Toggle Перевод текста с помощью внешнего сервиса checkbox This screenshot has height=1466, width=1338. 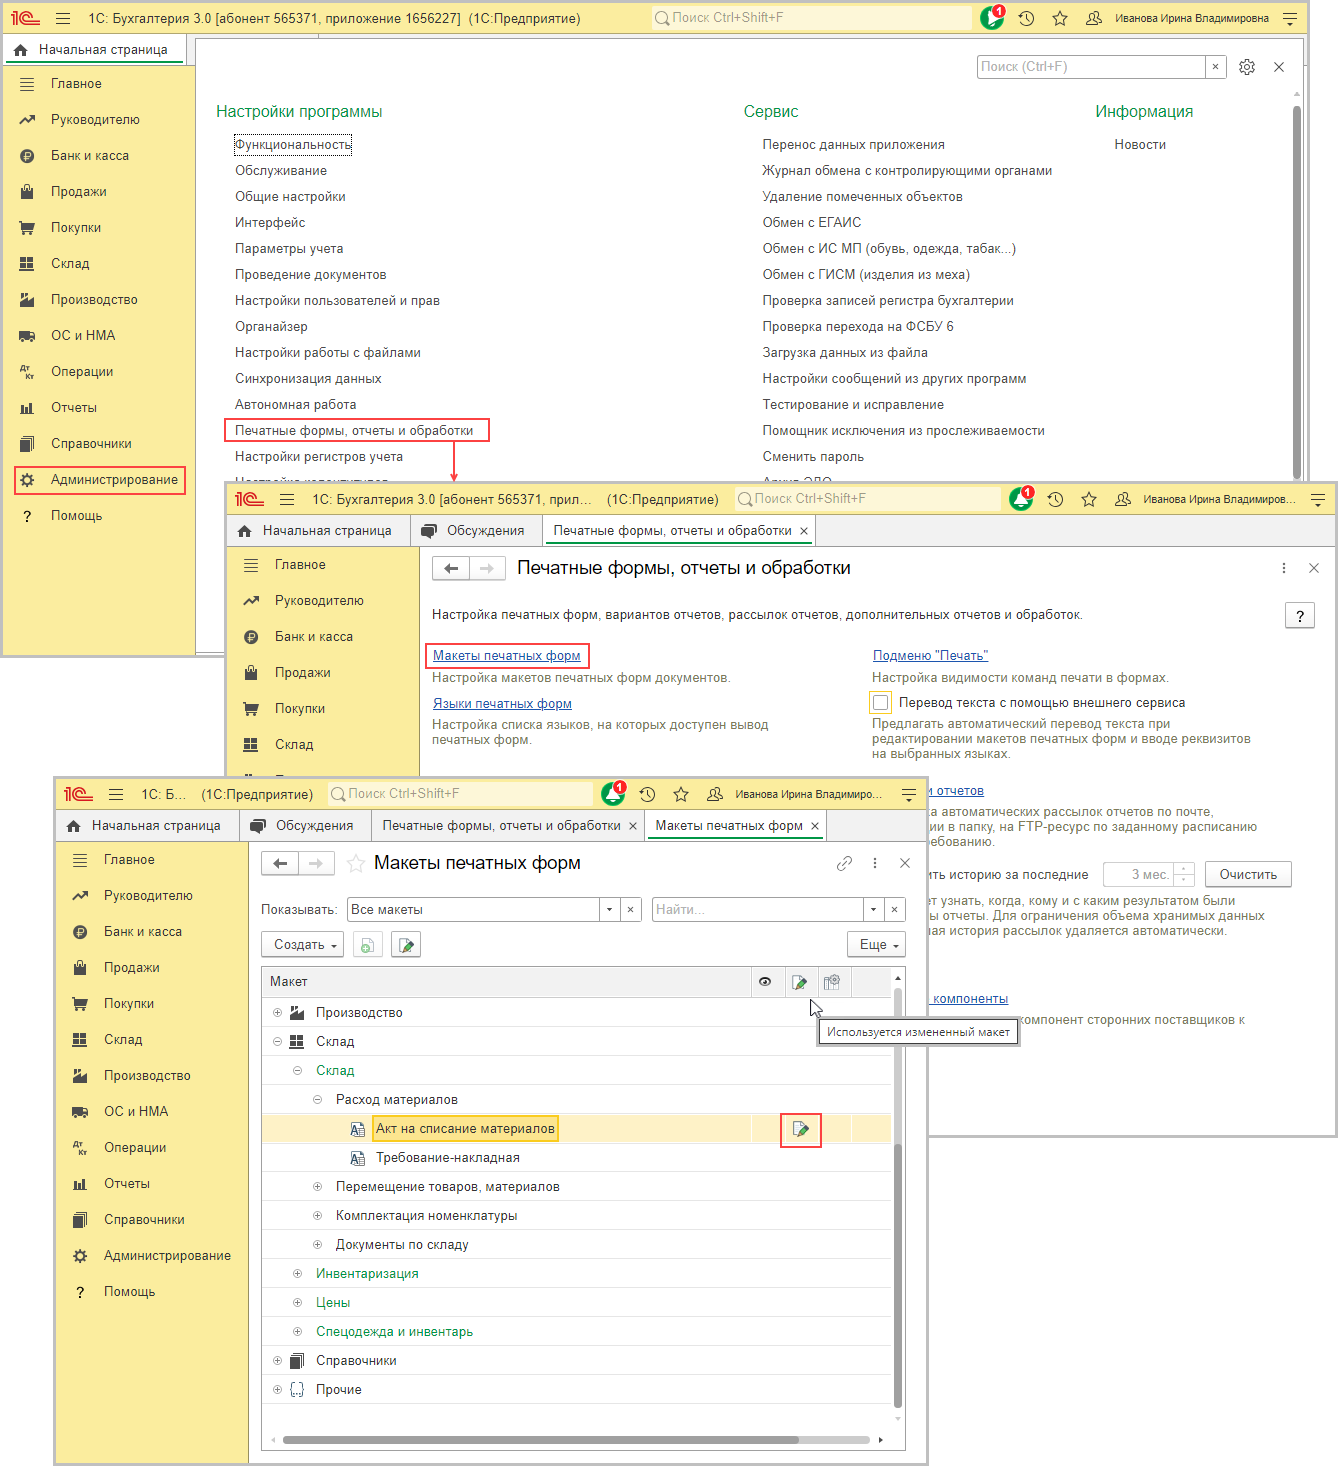(881, 703)
